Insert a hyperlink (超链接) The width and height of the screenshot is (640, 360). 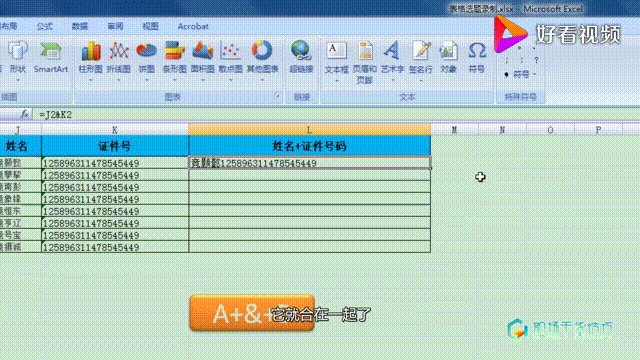(x=301, y=58)
